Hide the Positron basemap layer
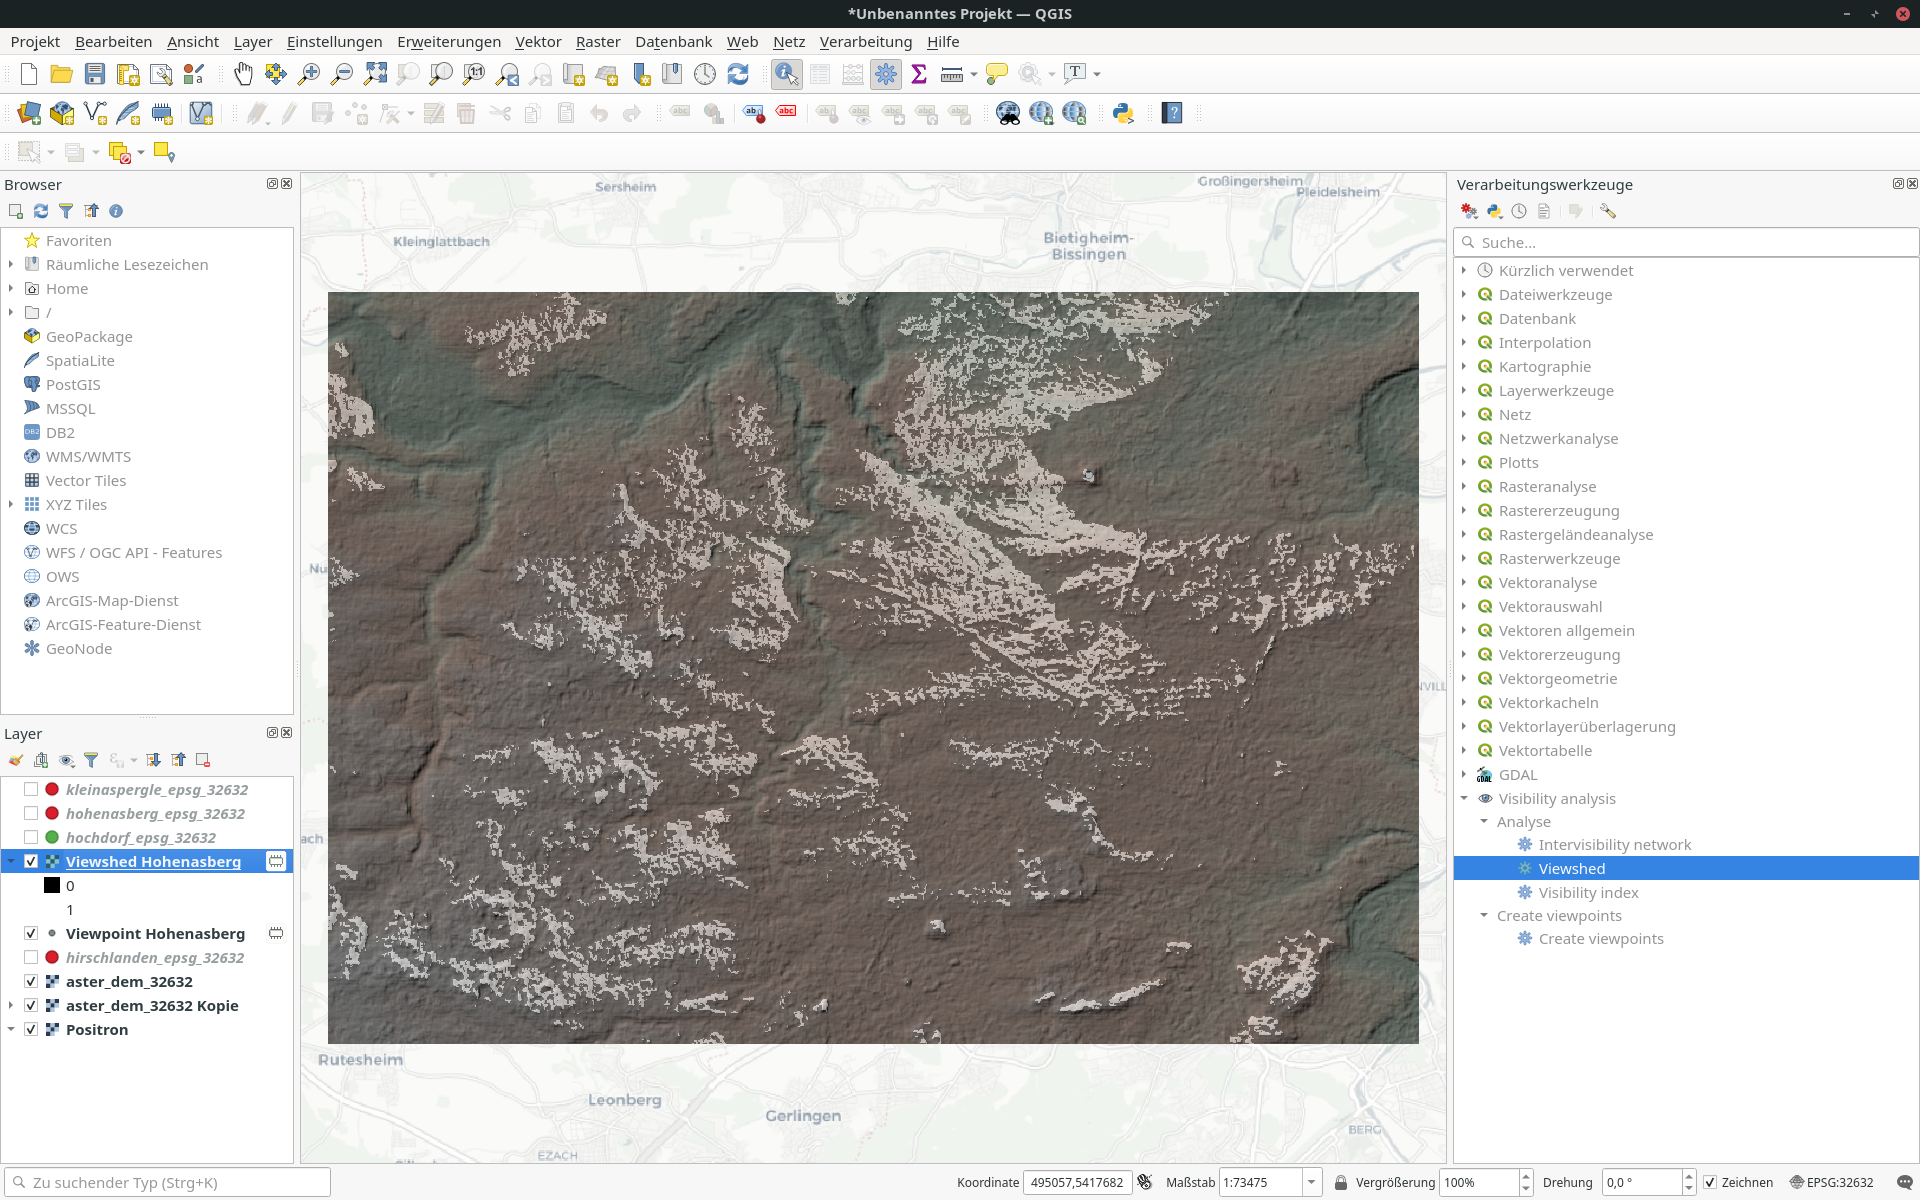This screenshot has height=1200, width=1920. tap(31, 1029)
